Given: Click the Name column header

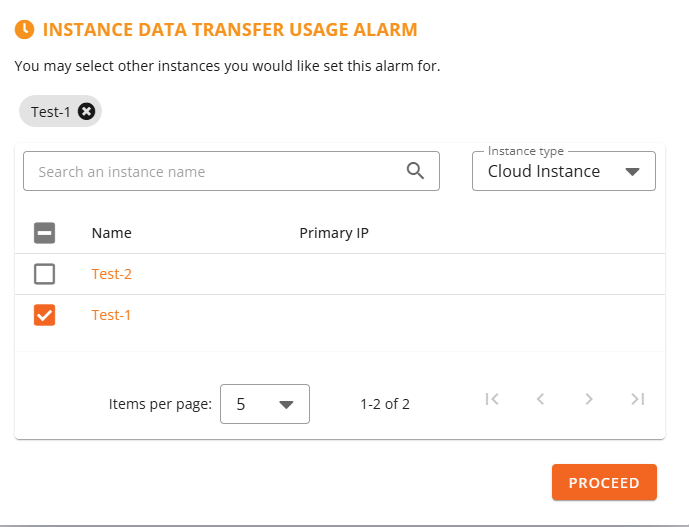Looking at the screenshot, I should click(112, 233).
